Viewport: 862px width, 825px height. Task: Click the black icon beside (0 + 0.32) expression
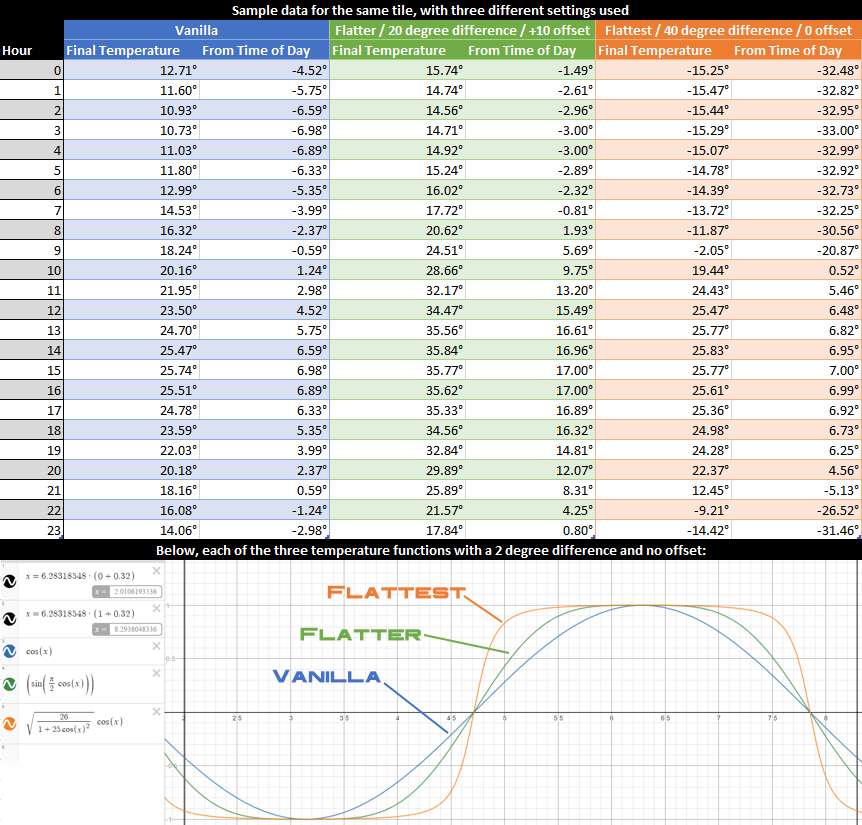coord(9,581)
